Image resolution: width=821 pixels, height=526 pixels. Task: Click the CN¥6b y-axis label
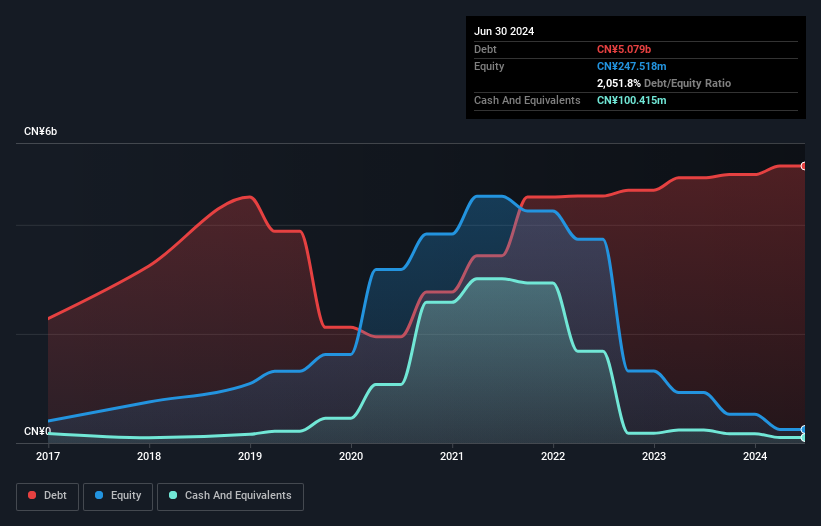[x=40, y=131]
